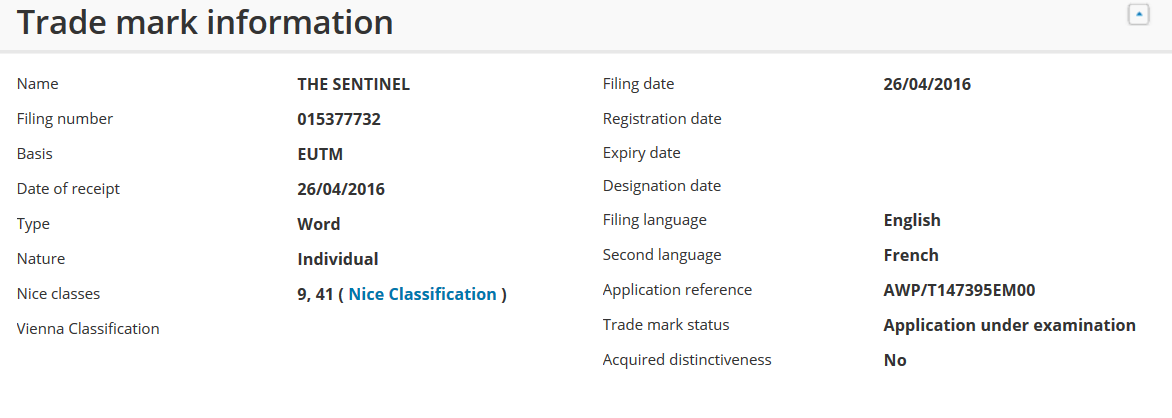Click the French second language value
Image resolution: width=1172 pixels, height=418 pixels.
coord(911,255)
